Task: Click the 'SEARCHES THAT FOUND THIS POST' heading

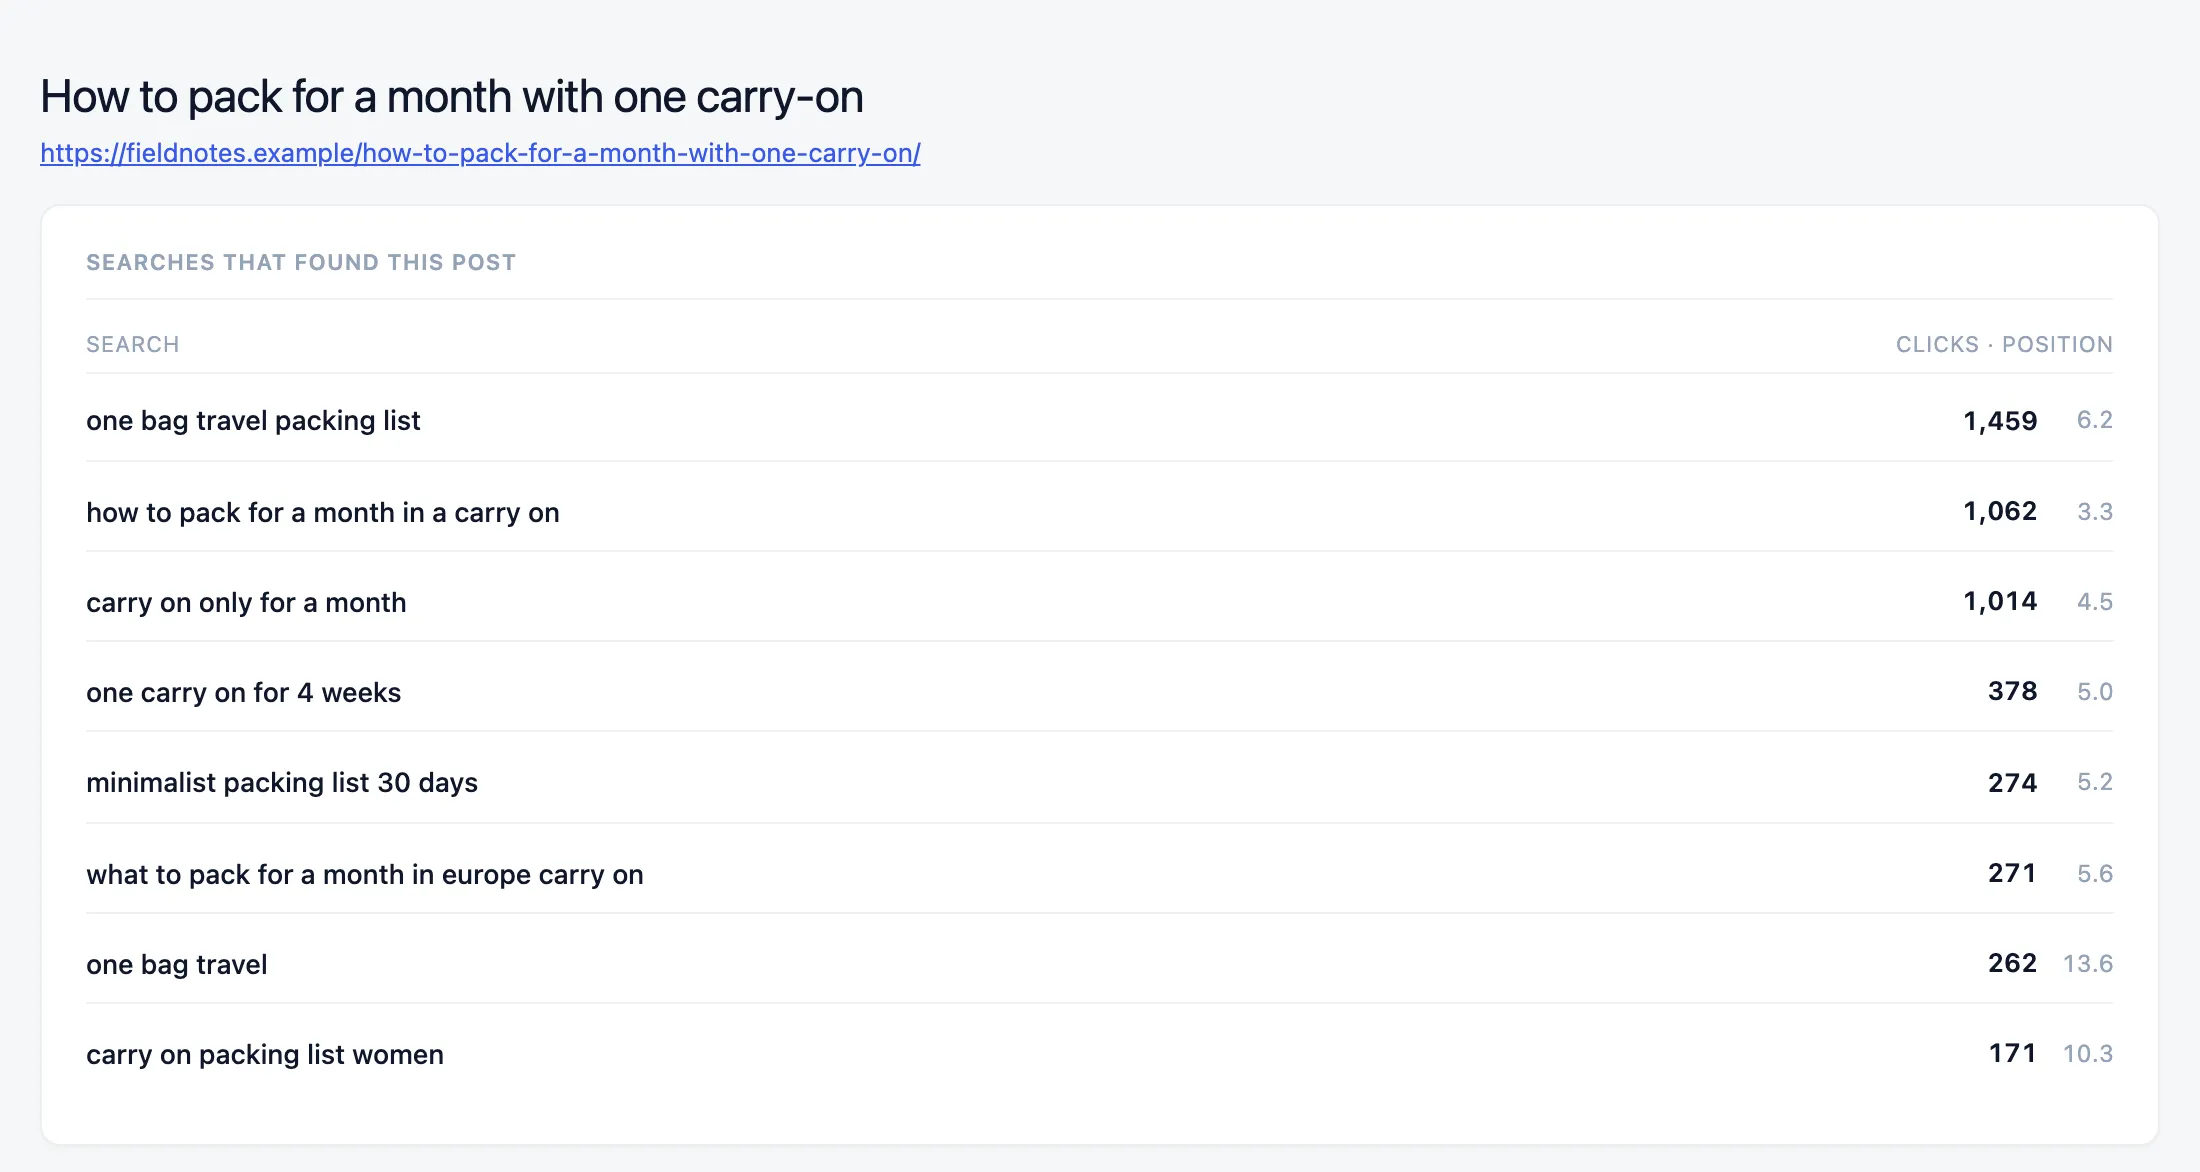Action: (301, 262)
